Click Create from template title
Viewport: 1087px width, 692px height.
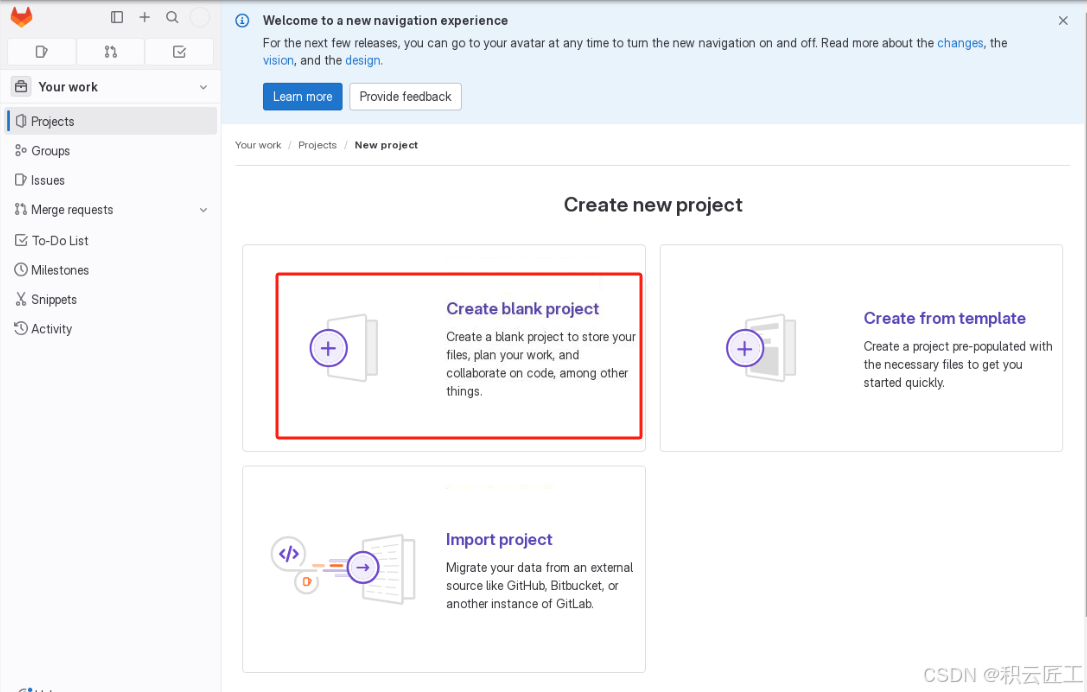[944, 318]
